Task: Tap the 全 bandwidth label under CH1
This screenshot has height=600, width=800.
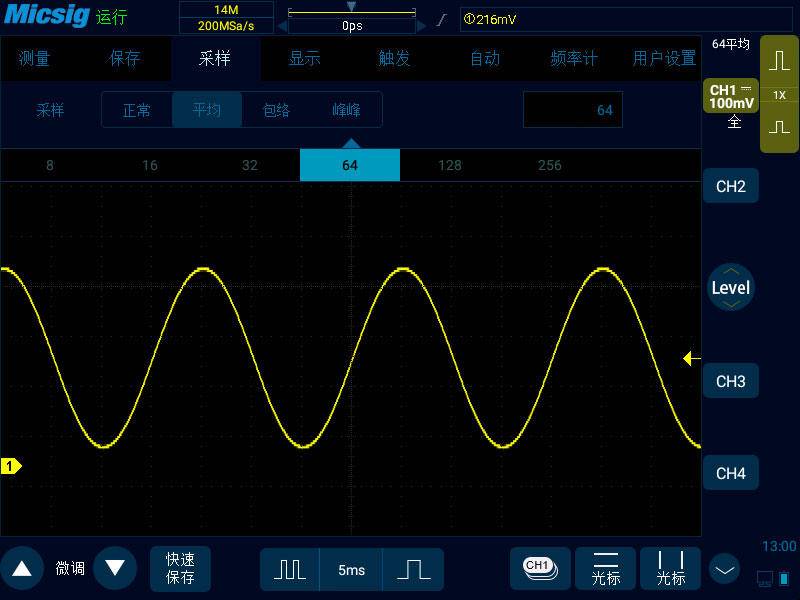Action: (x=734, y=121)
